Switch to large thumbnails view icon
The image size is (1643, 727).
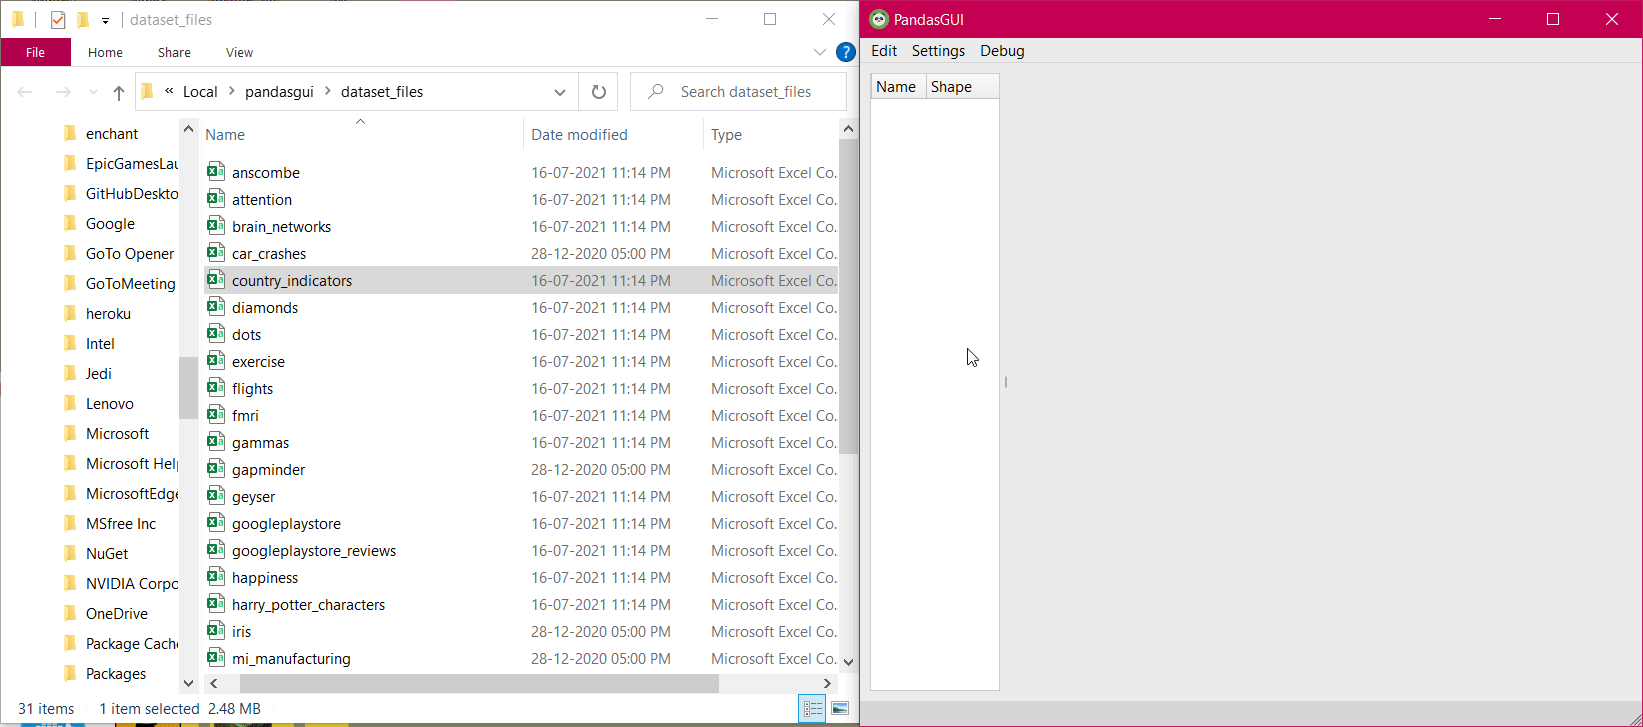click(x=840, y=708)
